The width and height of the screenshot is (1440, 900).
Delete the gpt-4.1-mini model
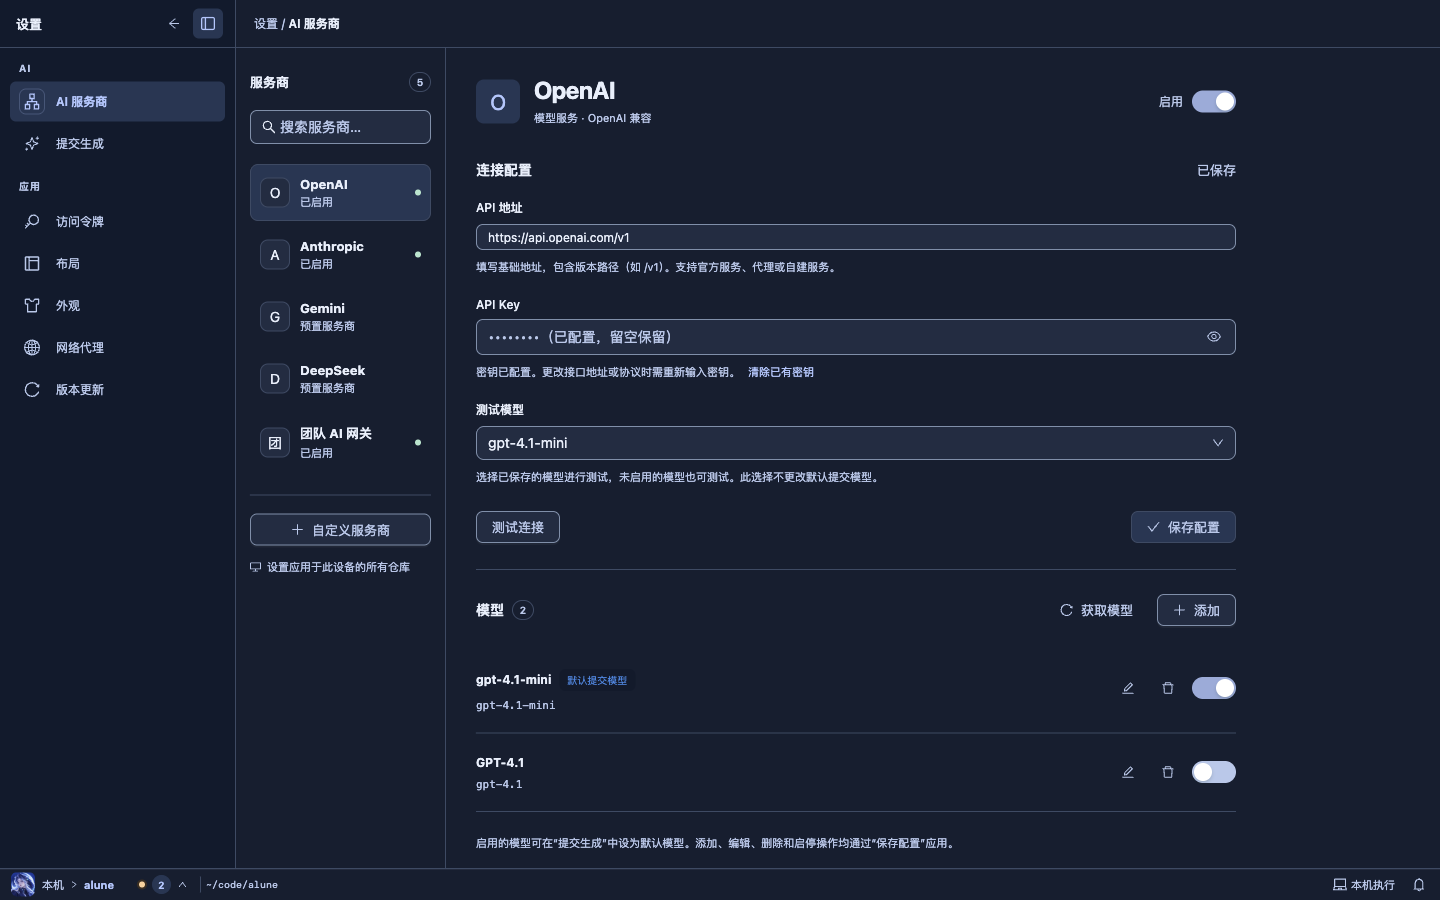pyautogui.click(x=1167, y=688)
